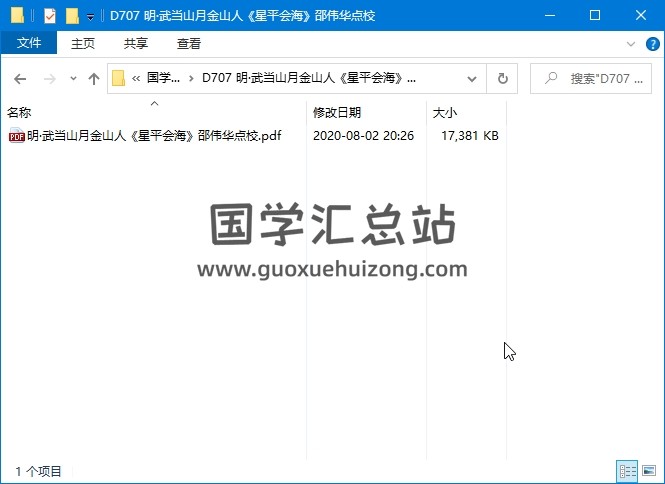Click the Back navigation arrow
The image size is (665, 484).
click(20, 79)
